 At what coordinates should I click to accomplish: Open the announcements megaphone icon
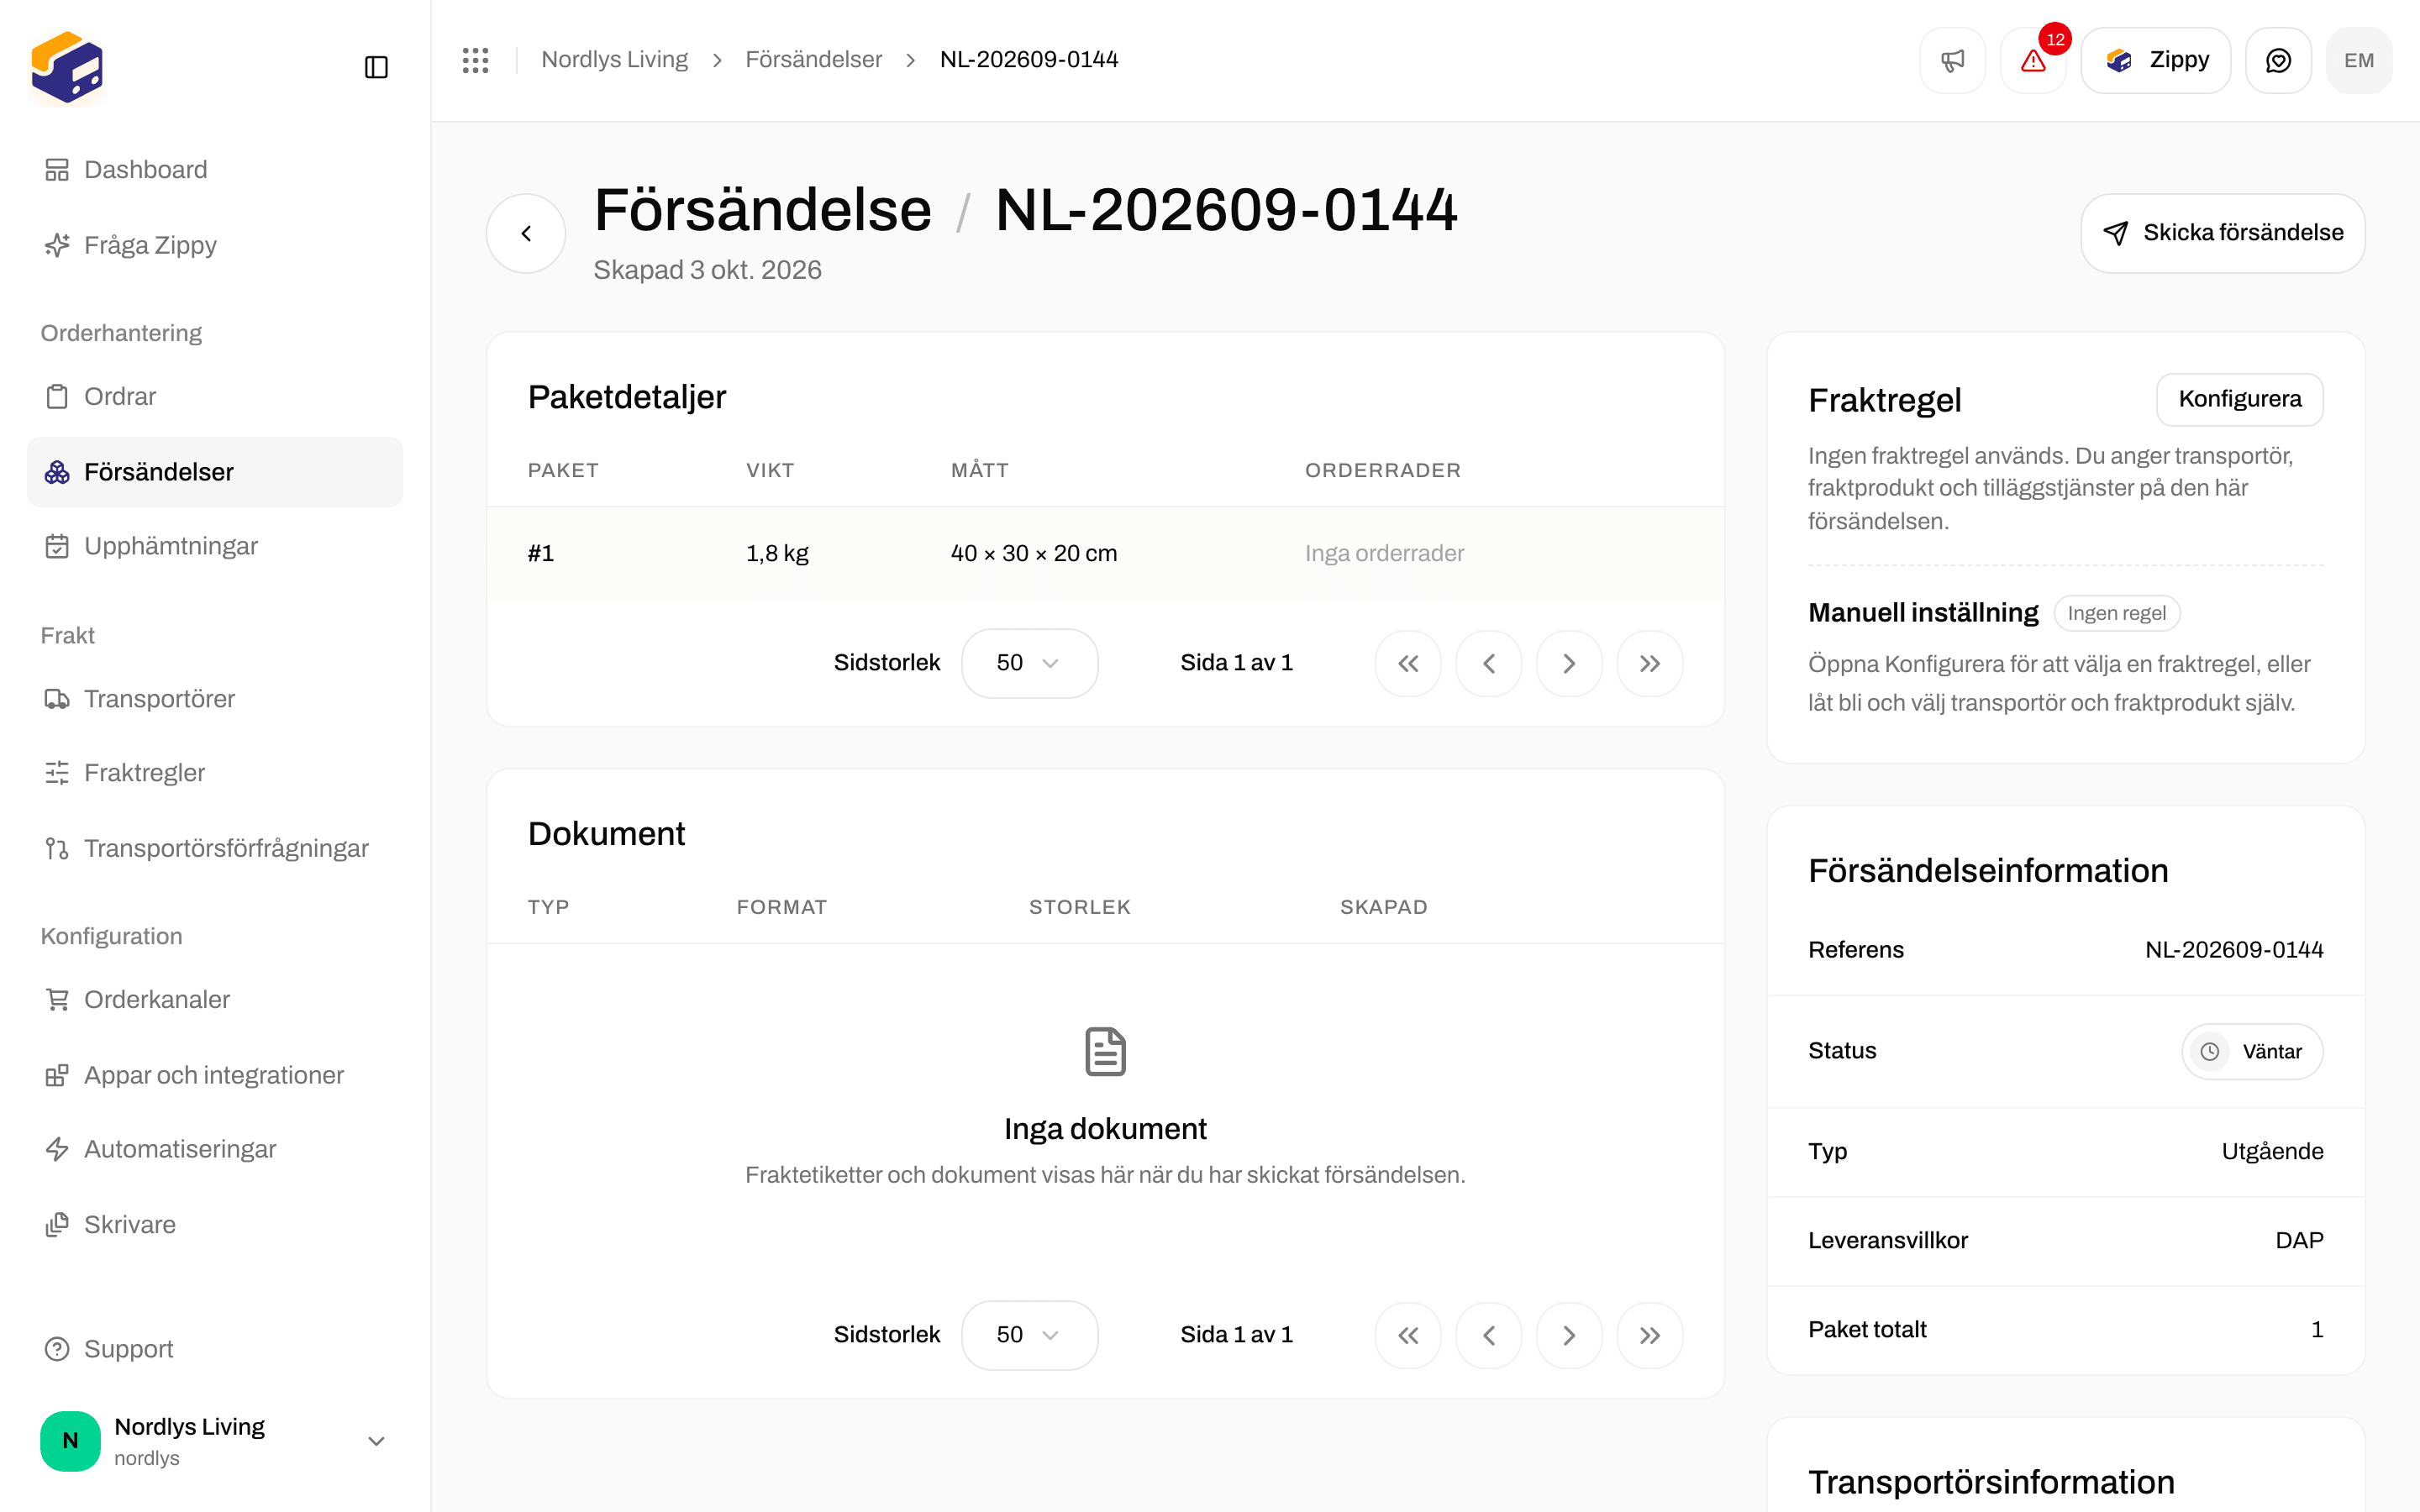click(1952, 60)
